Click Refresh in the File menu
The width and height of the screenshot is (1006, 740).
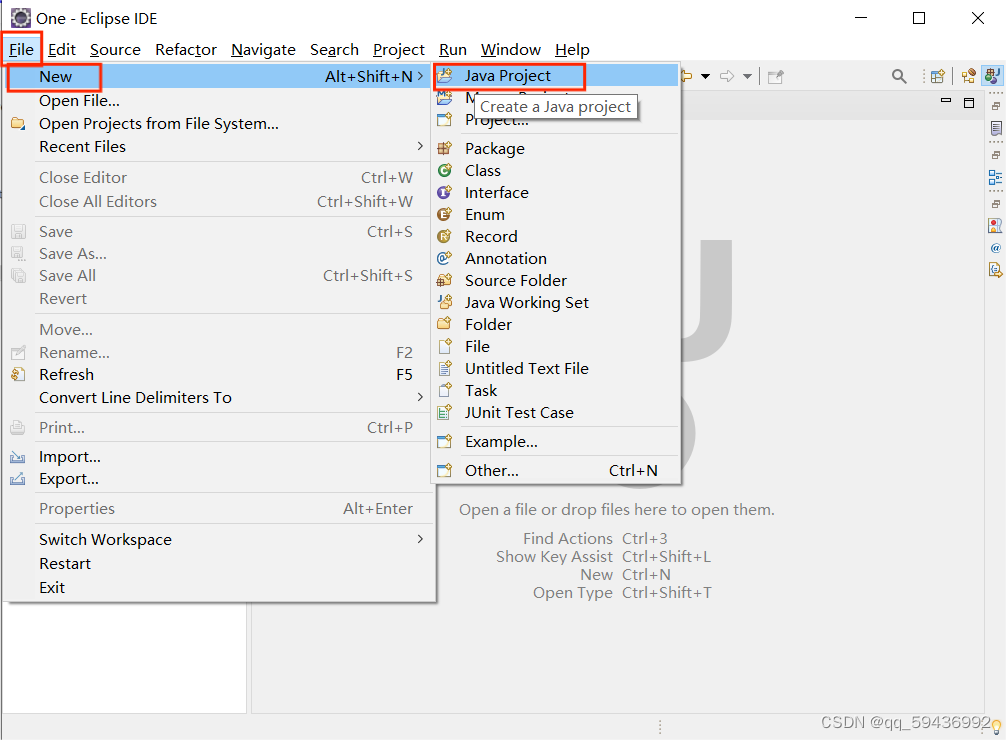coord(217,374)
